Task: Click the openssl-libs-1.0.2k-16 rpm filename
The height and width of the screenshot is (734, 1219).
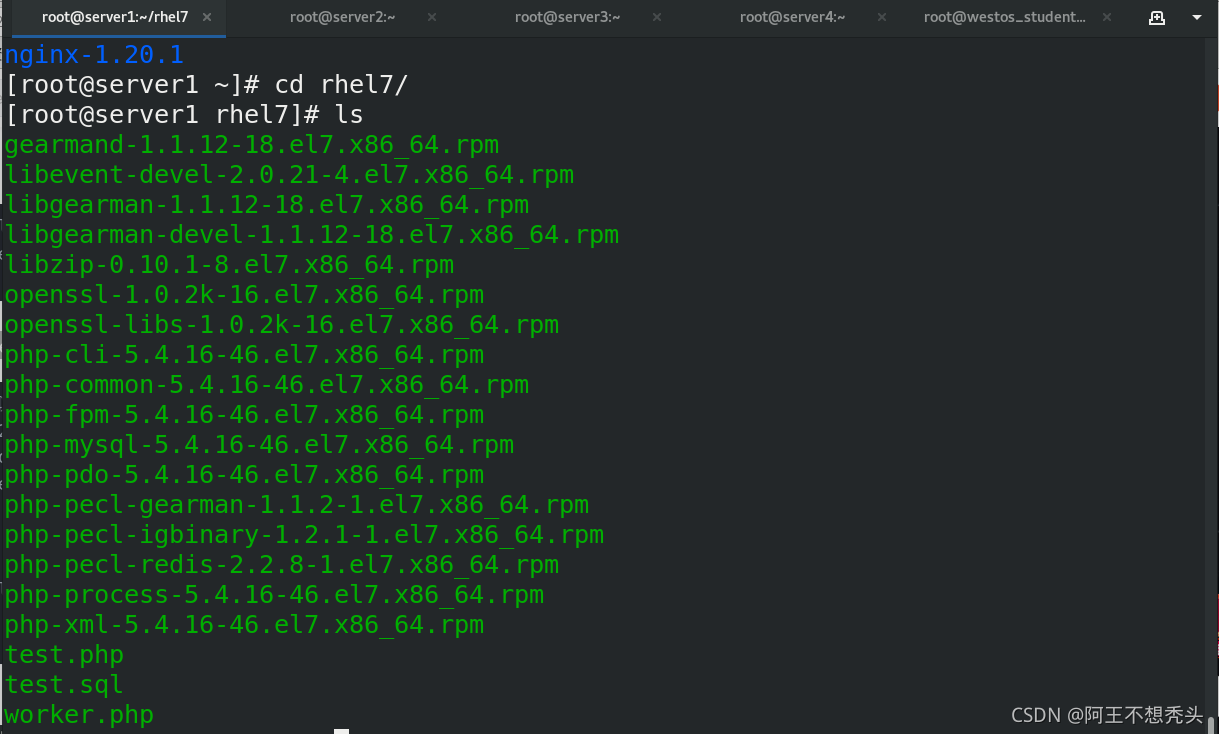Action: tap(281, 325)
